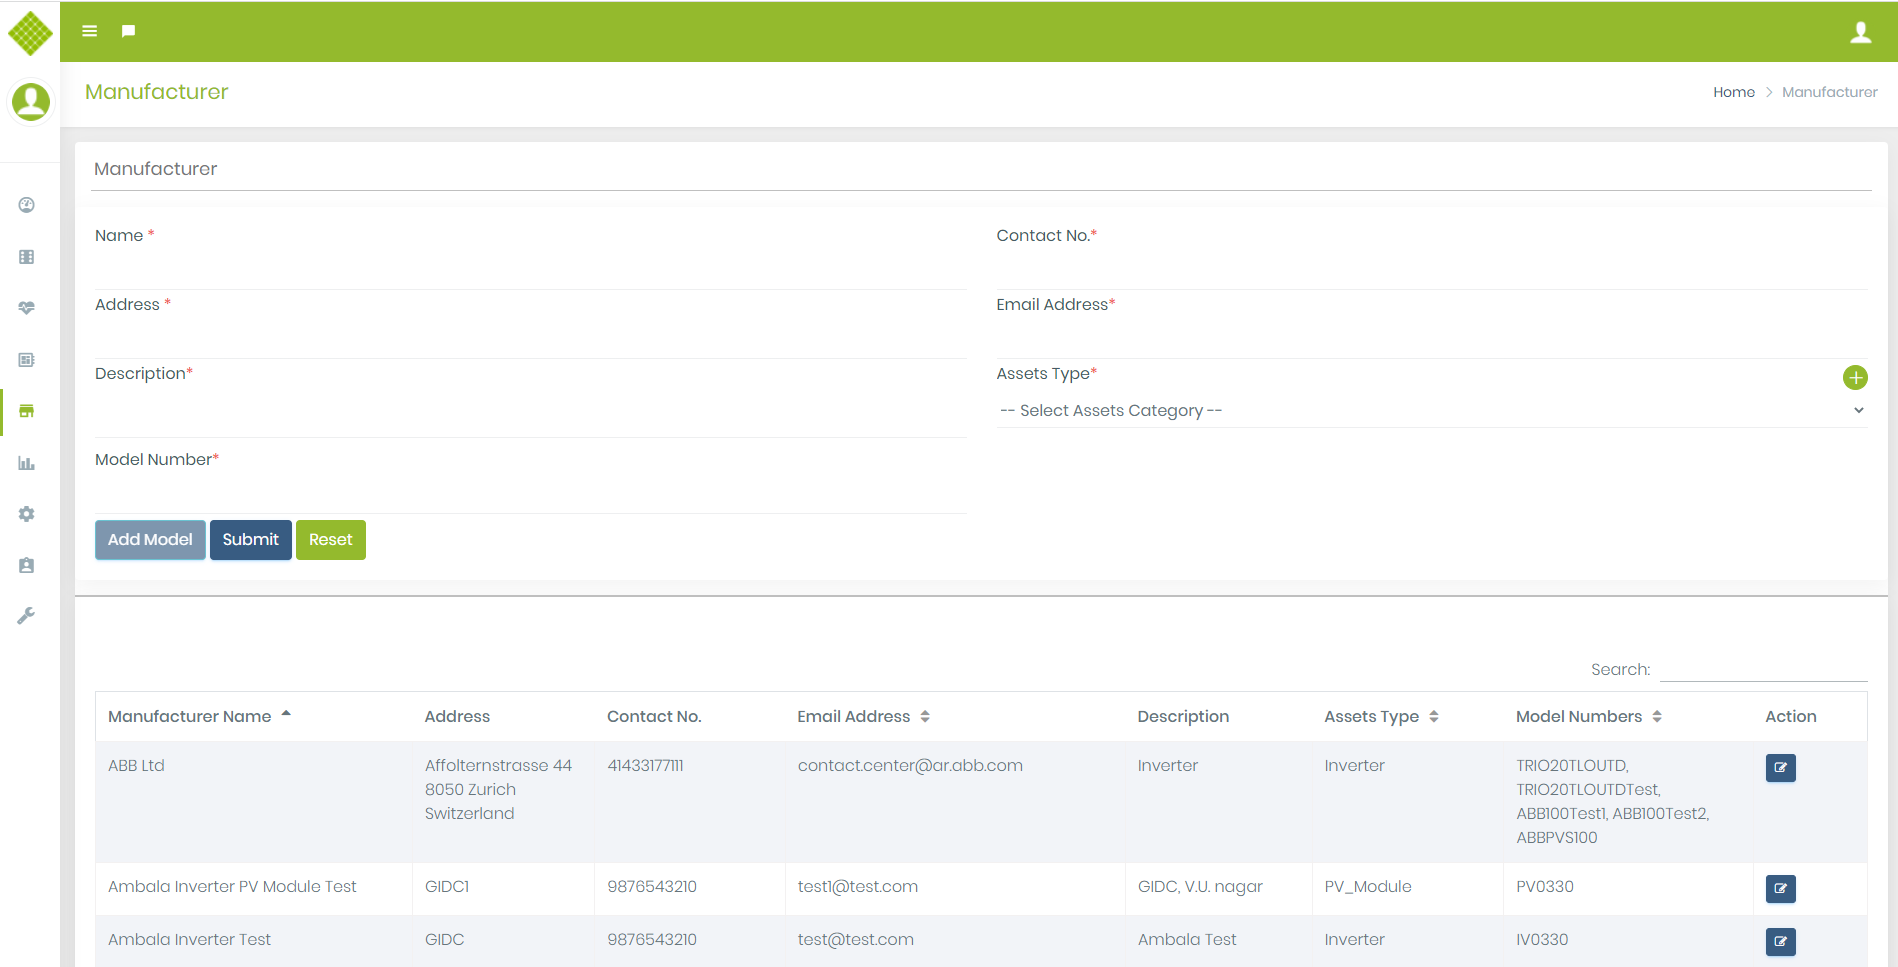Submit the manufacturer form
This screenshot has width=1898, height=967.
[250, 539]
